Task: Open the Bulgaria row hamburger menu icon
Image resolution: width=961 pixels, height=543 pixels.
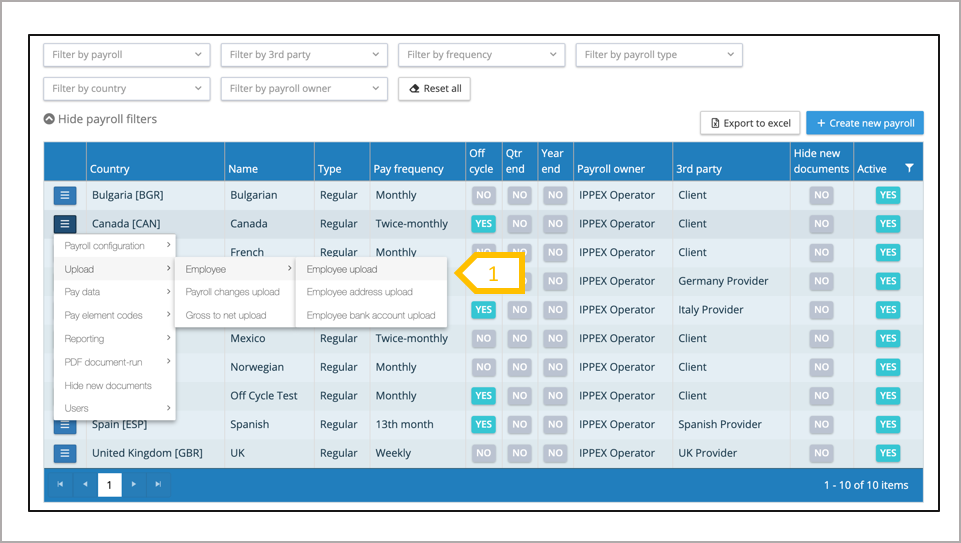Action: pyautogui.click(x=65, y=195)
